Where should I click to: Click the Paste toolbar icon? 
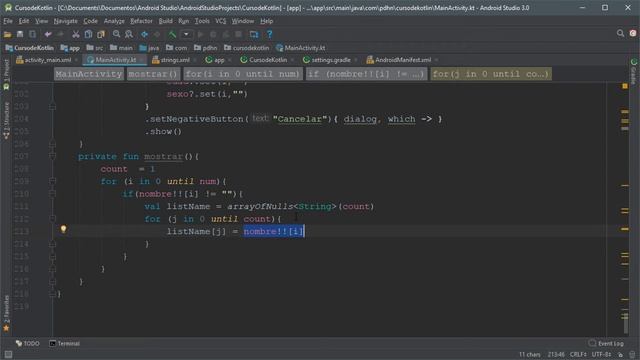click(101, 34)
